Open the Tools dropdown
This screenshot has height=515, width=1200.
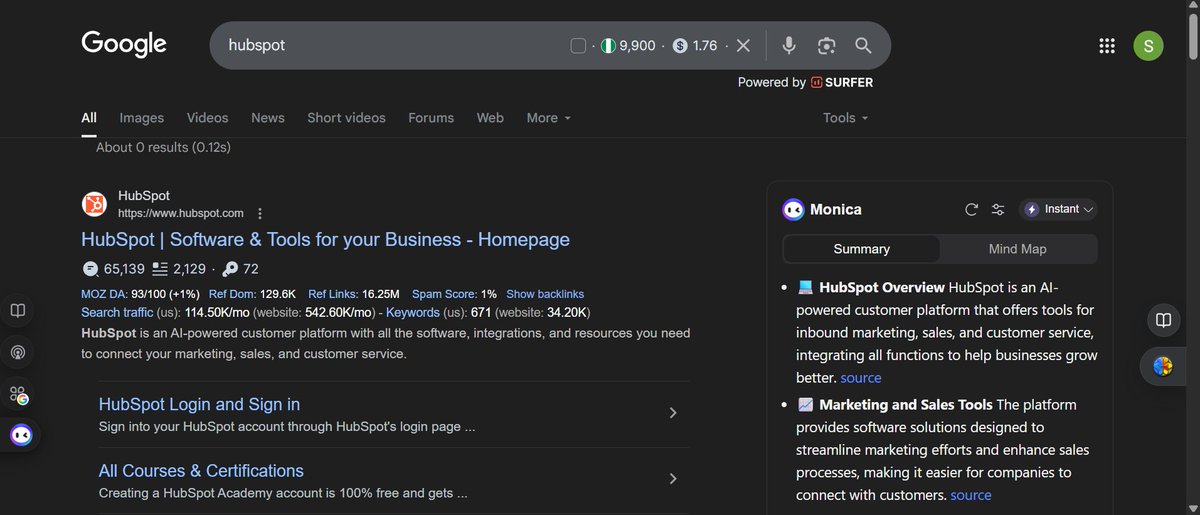pos(845,118)
